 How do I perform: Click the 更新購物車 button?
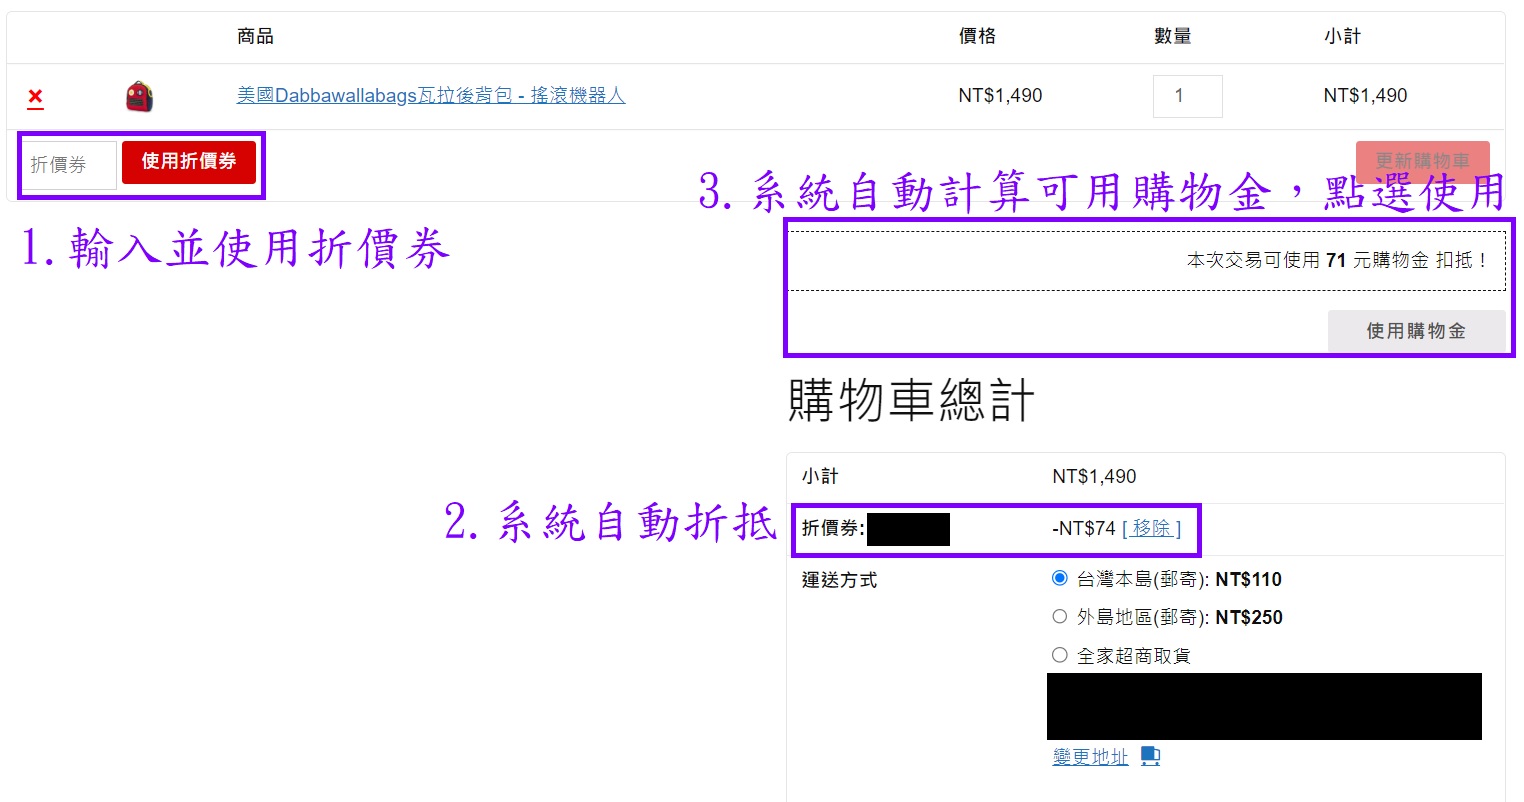[x=1422, y=161]
